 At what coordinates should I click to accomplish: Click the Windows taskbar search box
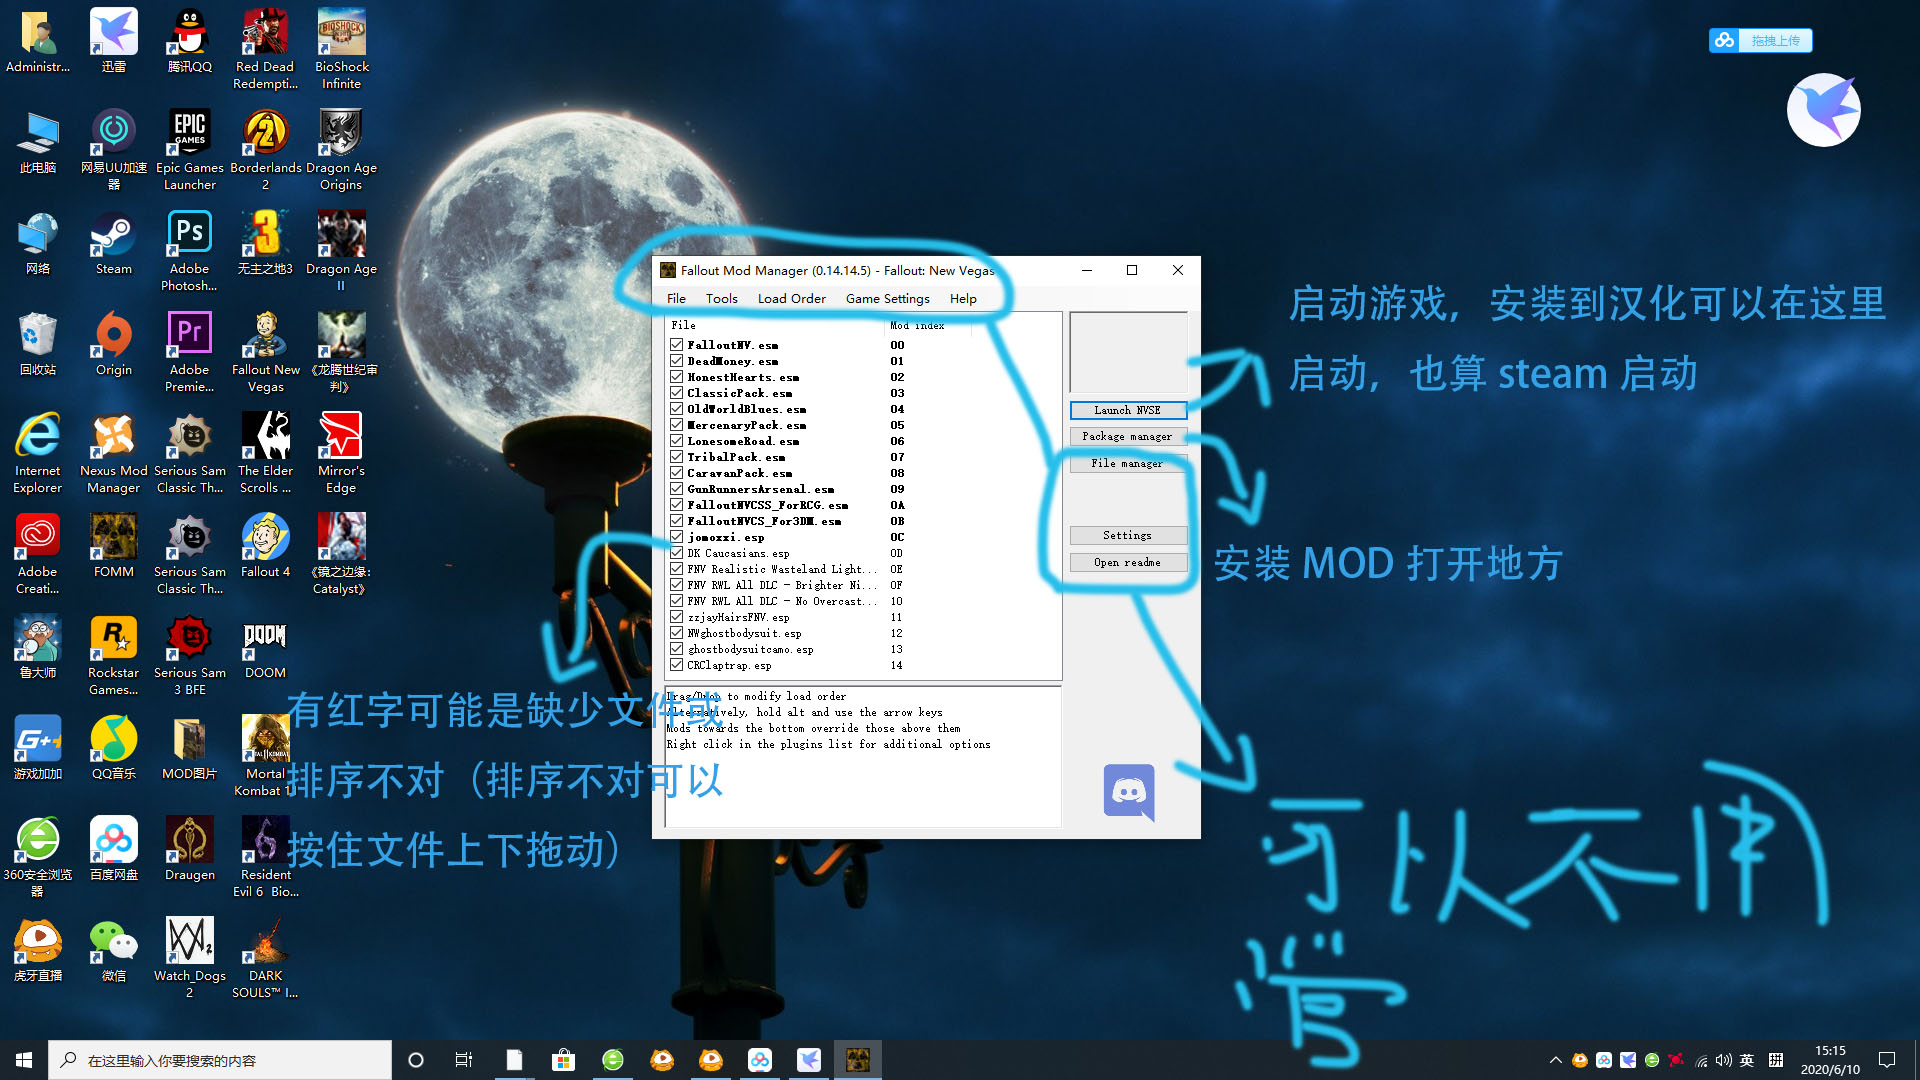(x=220, y=1060)
